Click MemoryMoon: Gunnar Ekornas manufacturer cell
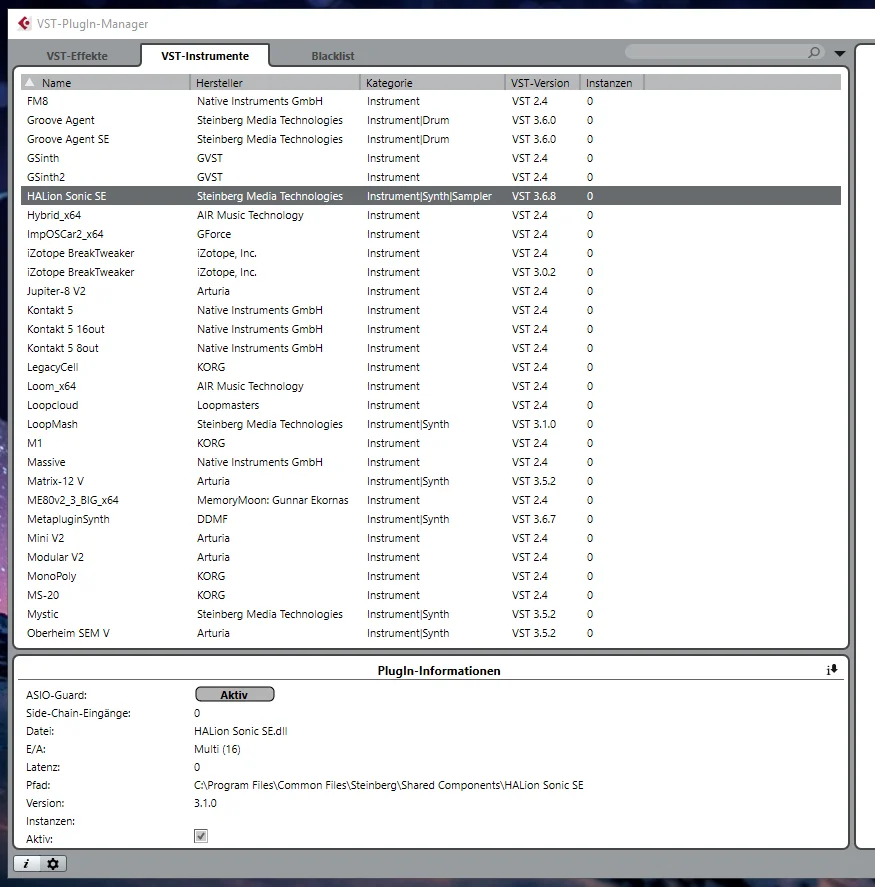 point(273,500)
